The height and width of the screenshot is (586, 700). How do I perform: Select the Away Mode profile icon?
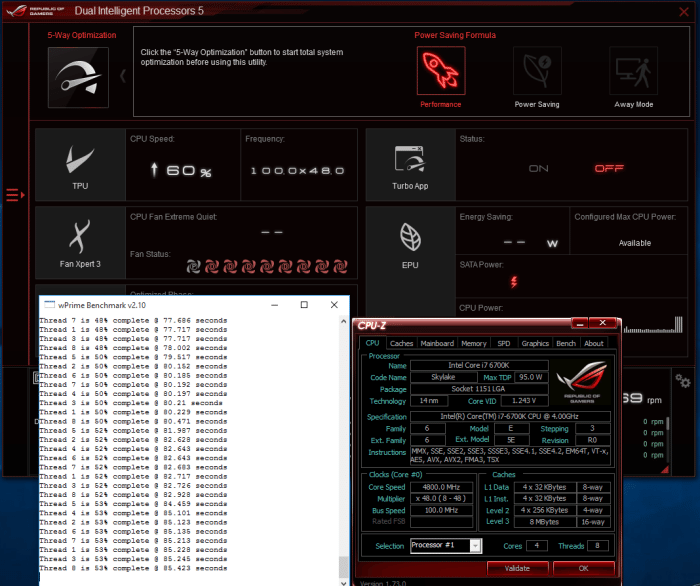(633, 71)
